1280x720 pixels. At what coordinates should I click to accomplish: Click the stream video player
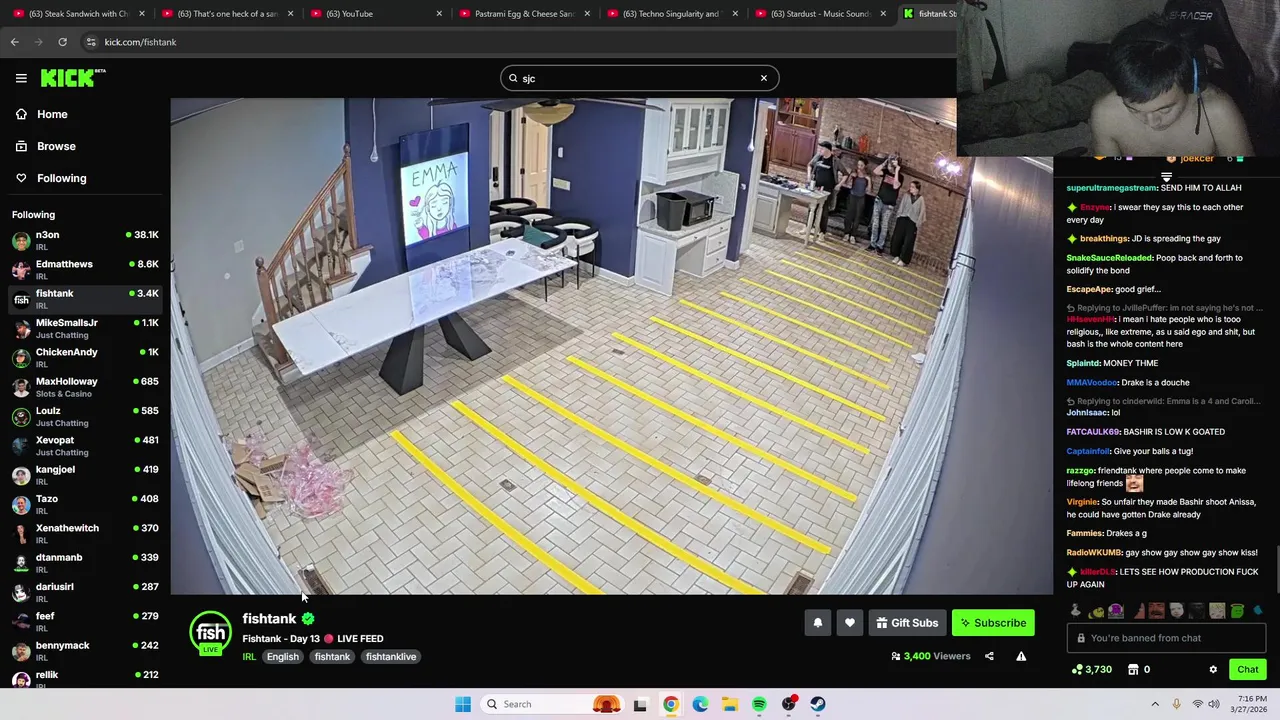click(x=612, y=346)
